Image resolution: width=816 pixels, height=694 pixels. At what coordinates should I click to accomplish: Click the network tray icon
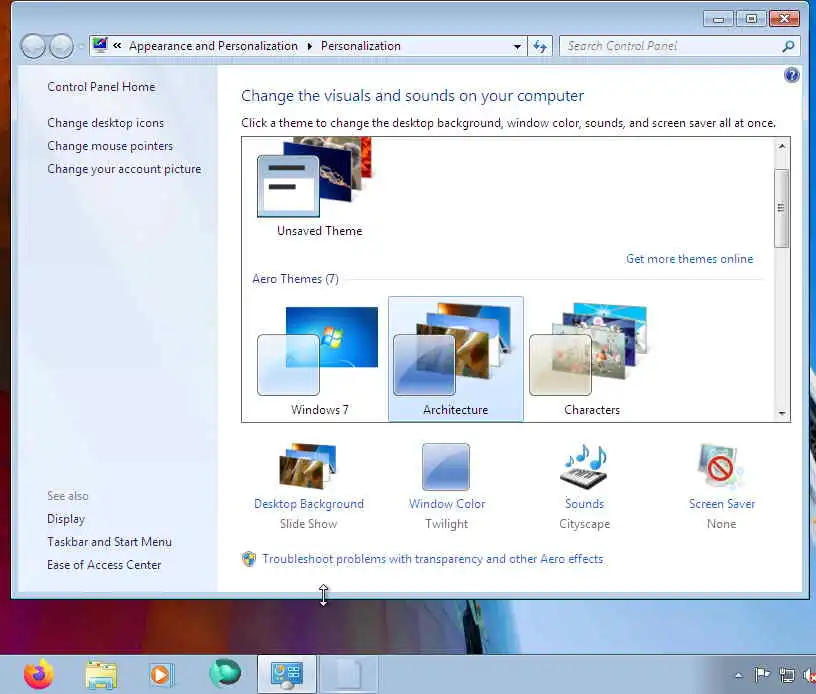click(787, 675)
